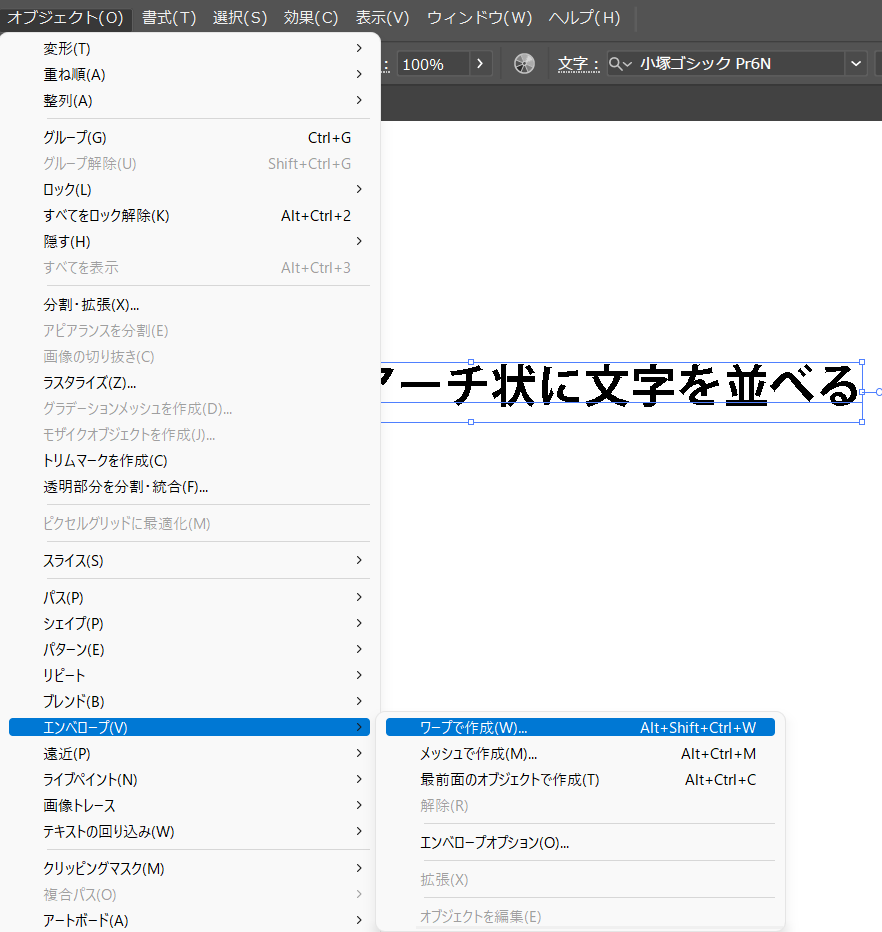
Task: Click the top-right bounding box handle of text
Action: click(862, 361)
